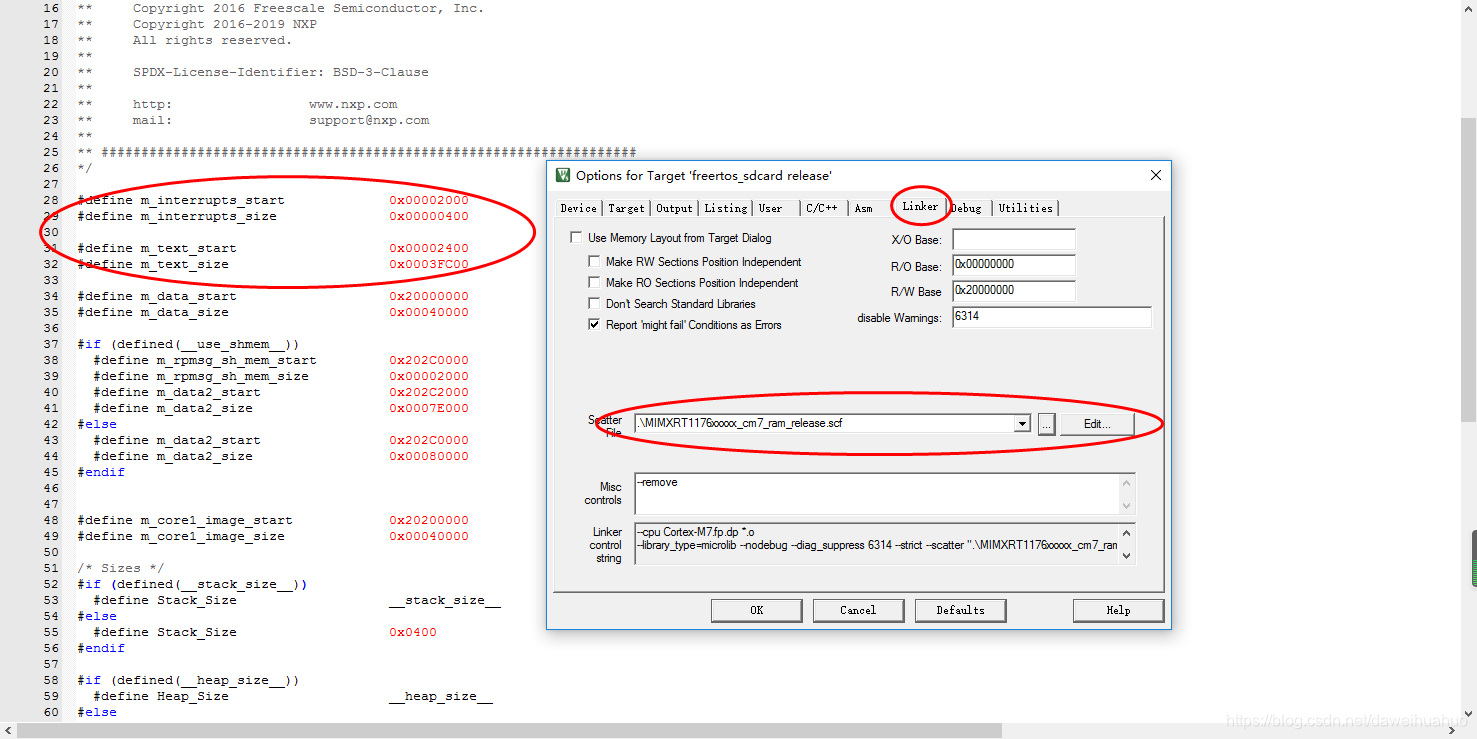This screenshot has width=1477, height=739.
Task: Click value 0x0007E000 on line 41
Action: [429, 408]
